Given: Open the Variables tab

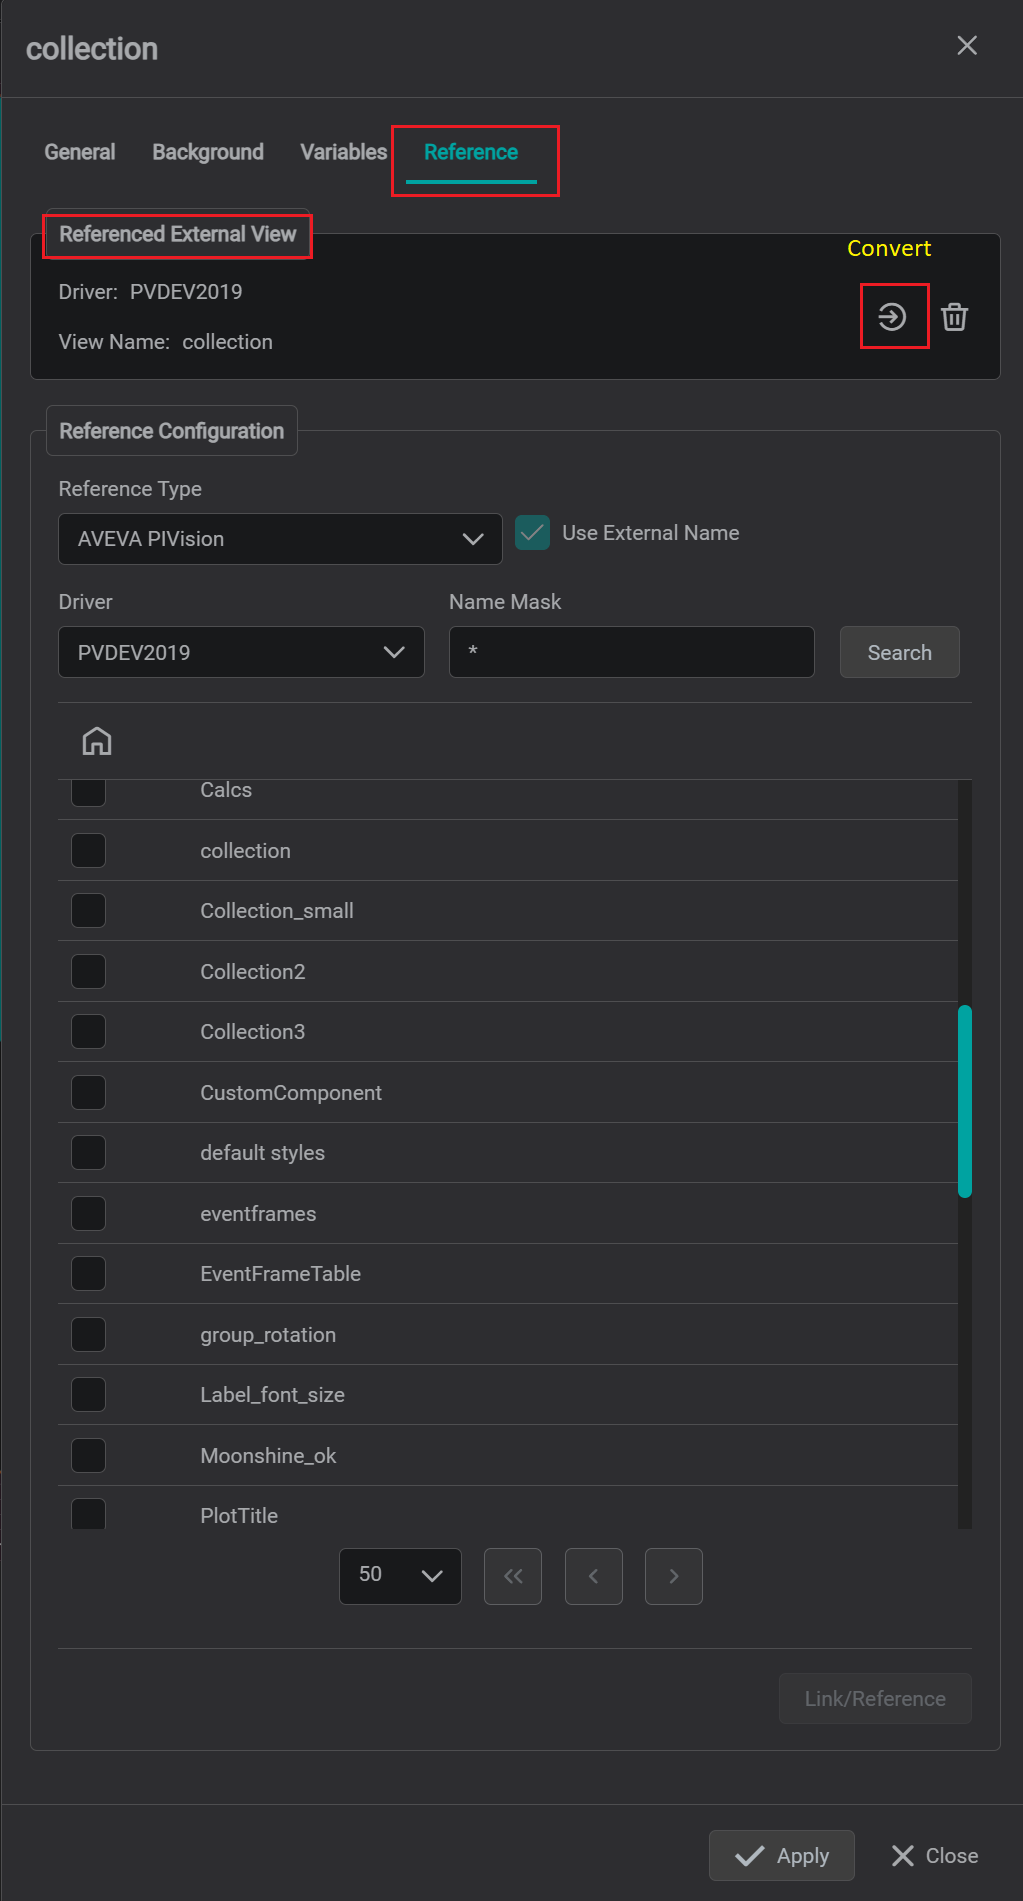Looking at the screenshot, I should pyautogui.click(x=343, y=152).
